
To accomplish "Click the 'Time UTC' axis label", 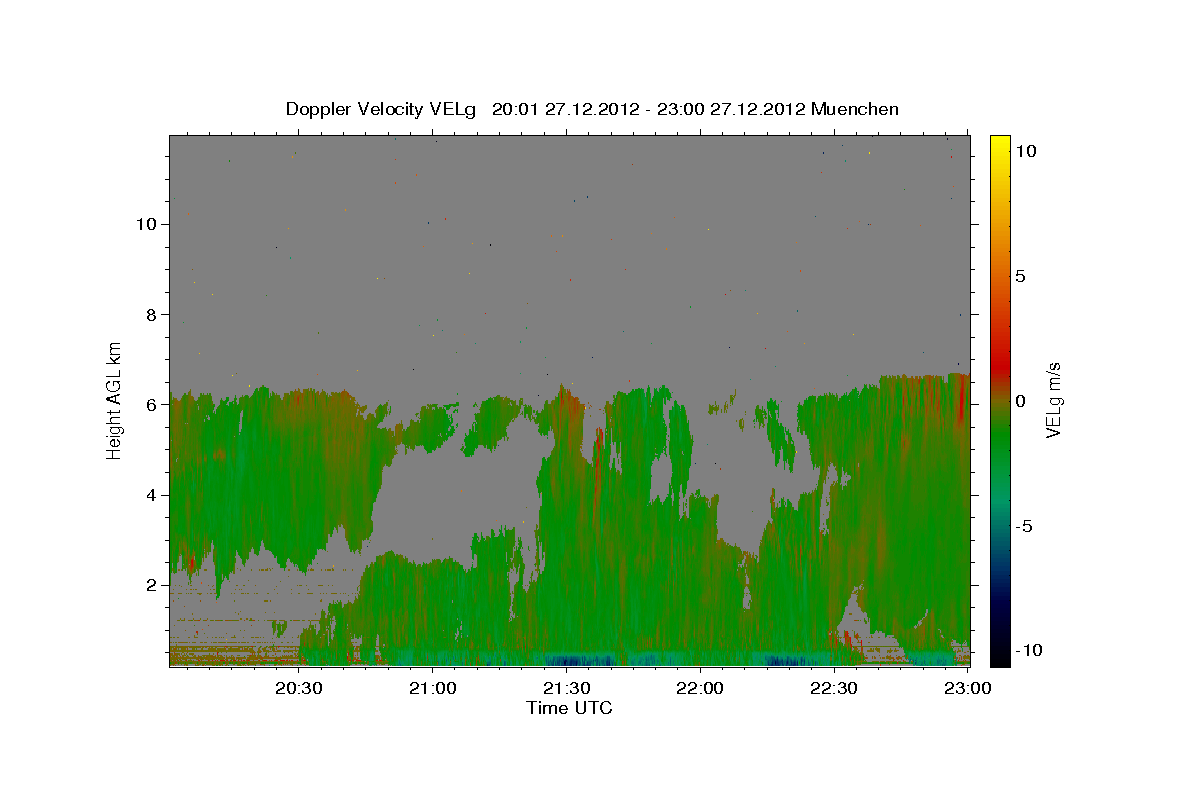I will (569, 708).
